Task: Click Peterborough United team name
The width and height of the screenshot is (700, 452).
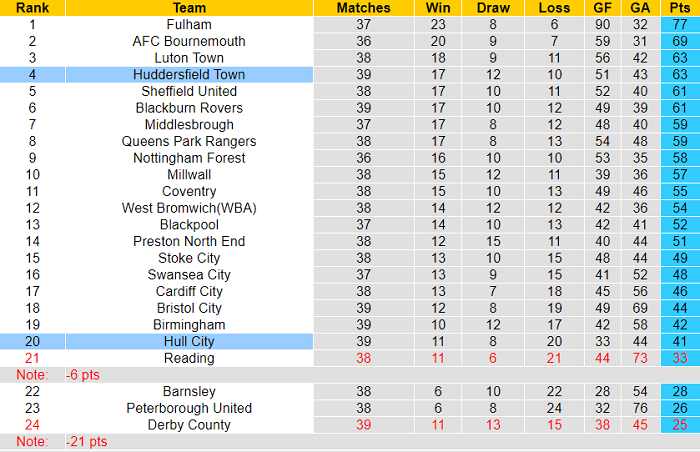Action: (x=189, y=408)
